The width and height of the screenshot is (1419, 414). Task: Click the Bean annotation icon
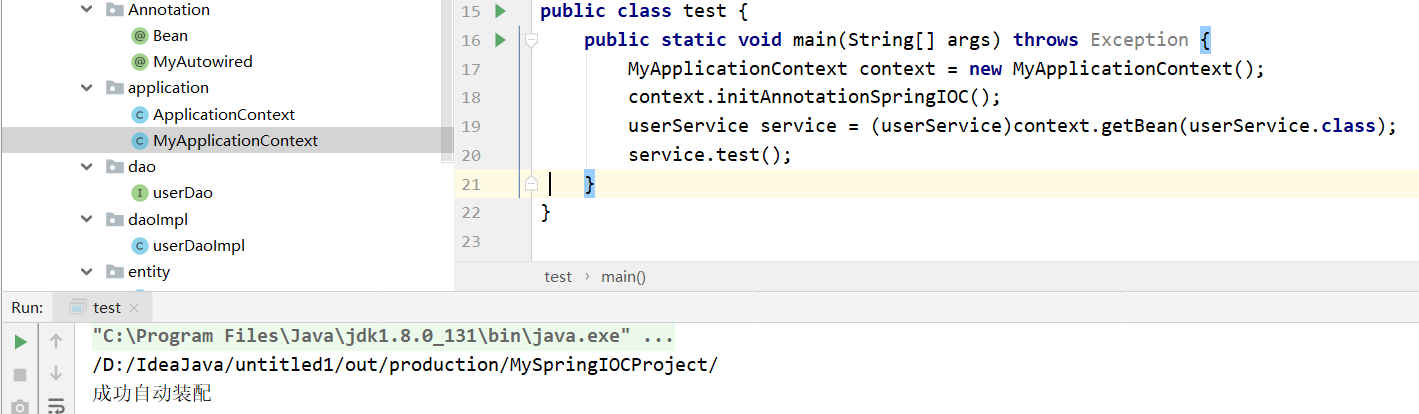(x=140, y=36)
